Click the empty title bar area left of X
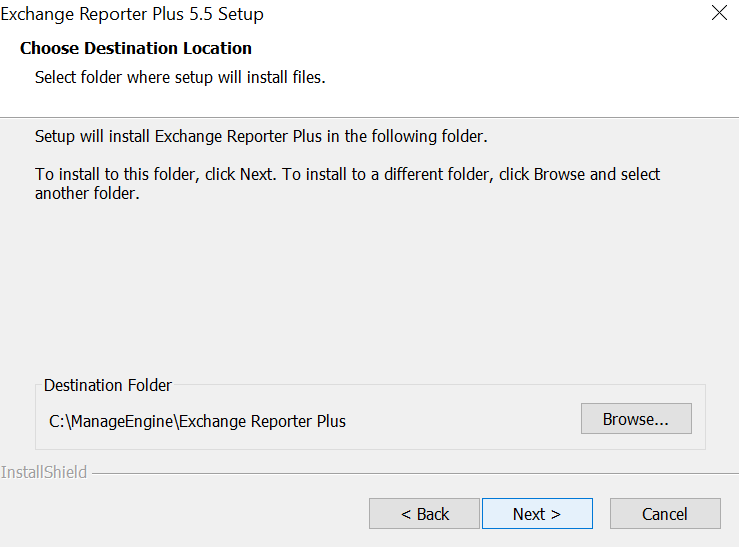The width and height of the screenshot is (739, 547). pyautogui.click(x=480, y=15)
